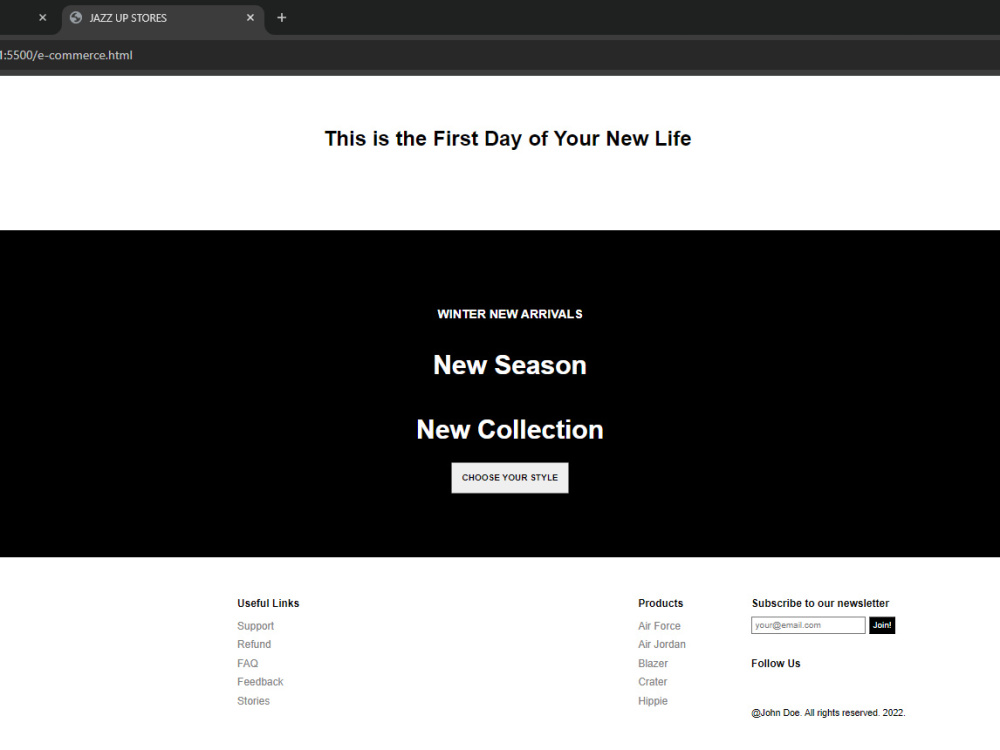This screenshot has height=750, width=1000.
Task: Open the Crater product link
Action: [652, 682]
